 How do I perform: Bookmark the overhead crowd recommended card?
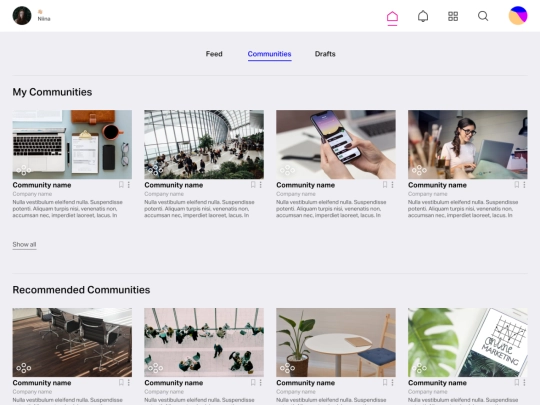pyautogui.click(x=253, y=382)
